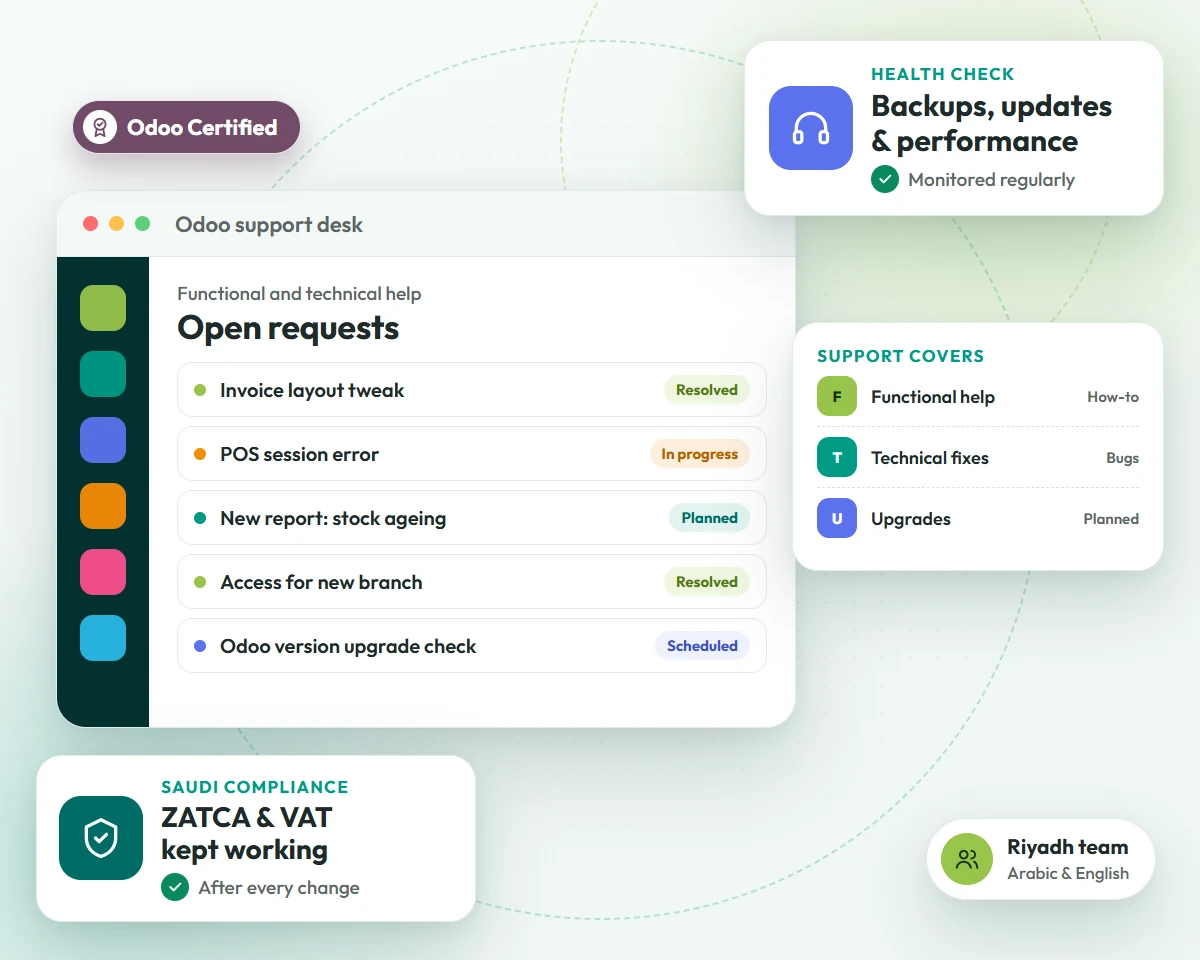Click the green check next to After every change

(175, 887)
